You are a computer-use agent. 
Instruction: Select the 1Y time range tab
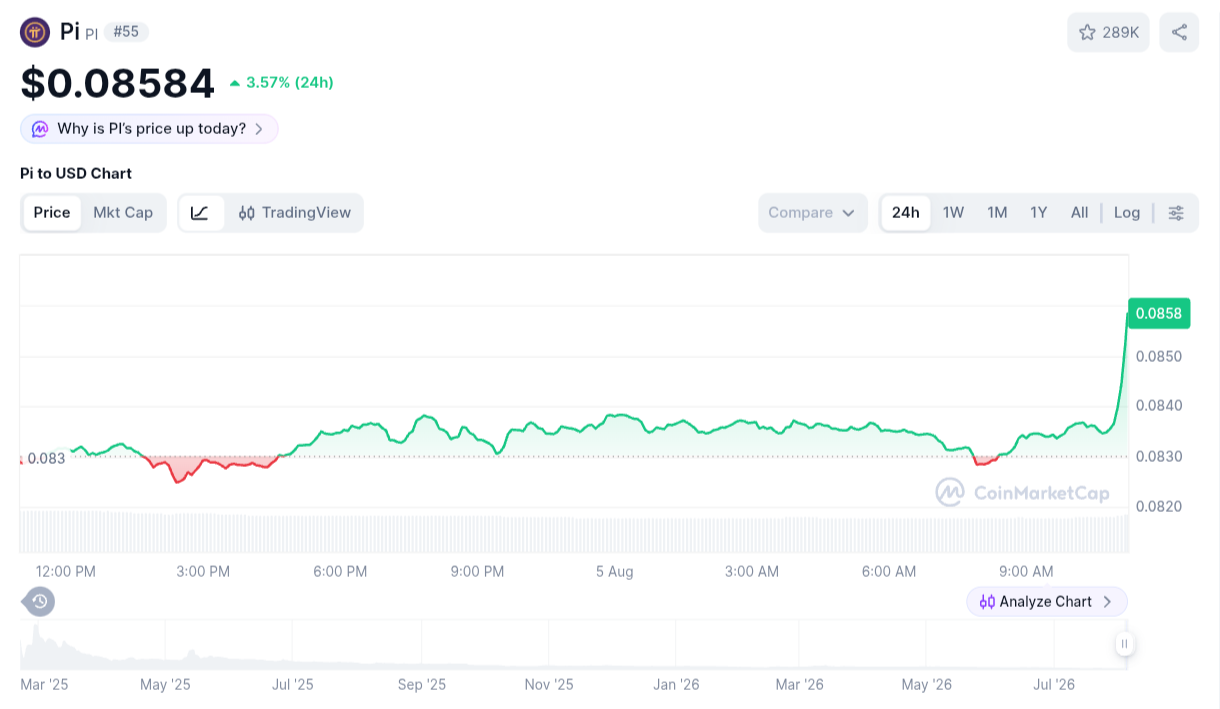tap(1039, 213)
